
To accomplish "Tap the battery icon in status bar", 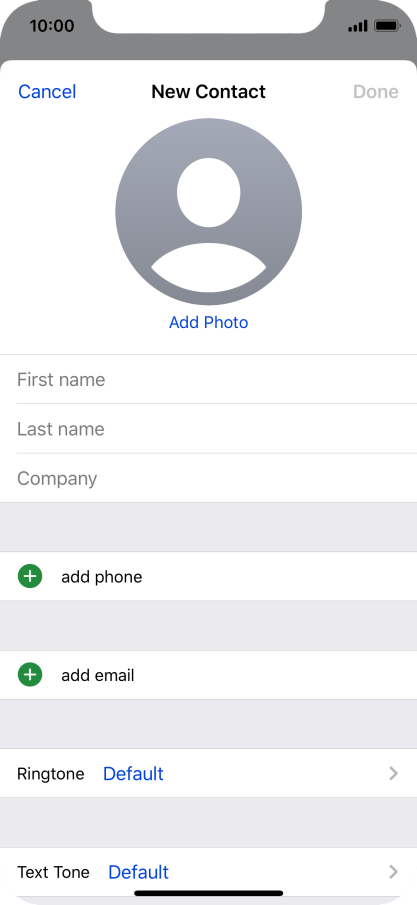I will (387, 26).
